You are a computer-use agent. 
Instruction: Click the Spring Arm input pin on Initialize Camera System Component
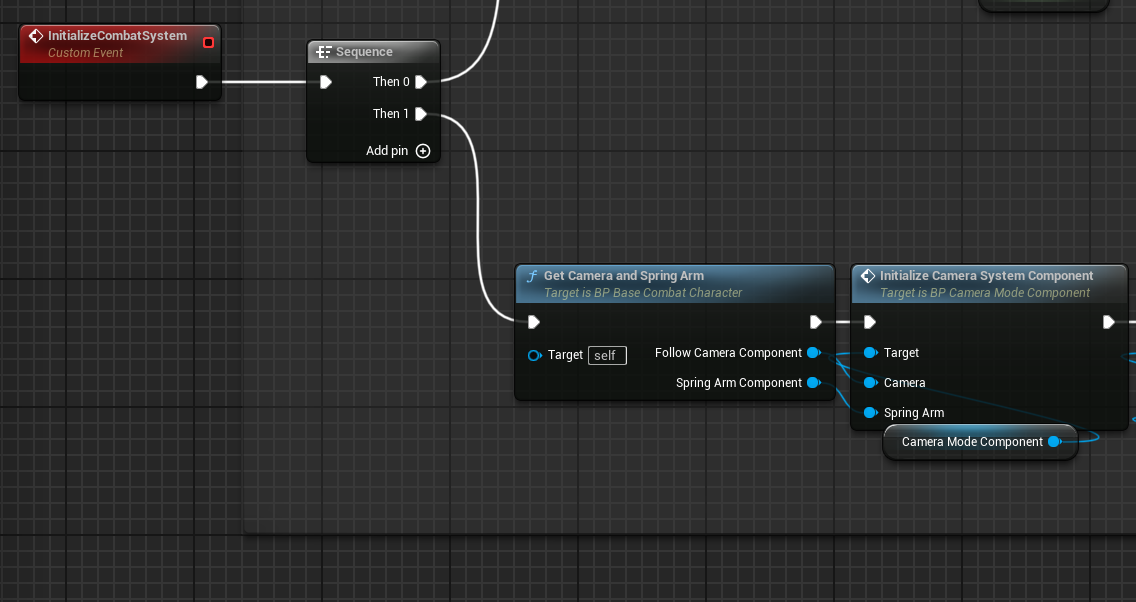click(868, 412)
